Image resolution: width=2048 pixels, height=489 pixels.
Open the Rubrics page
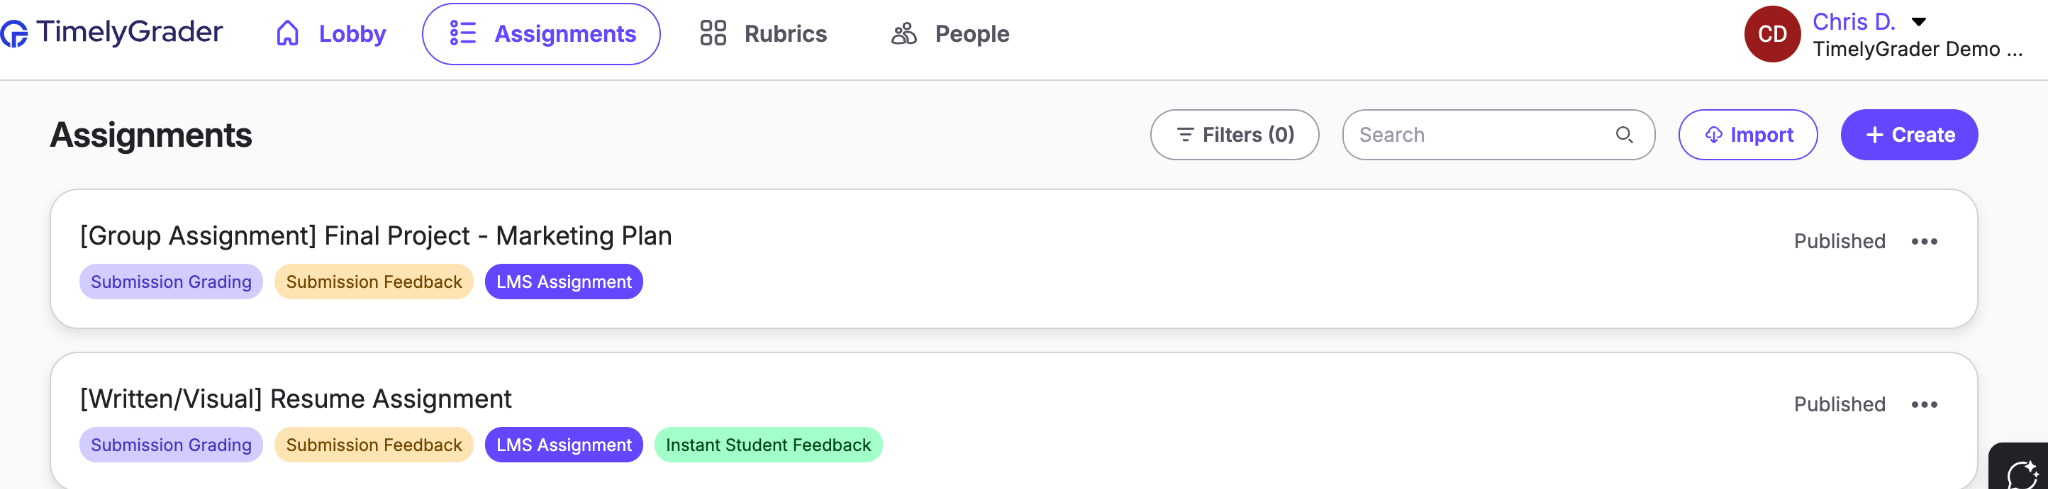(x=763, y=34)
